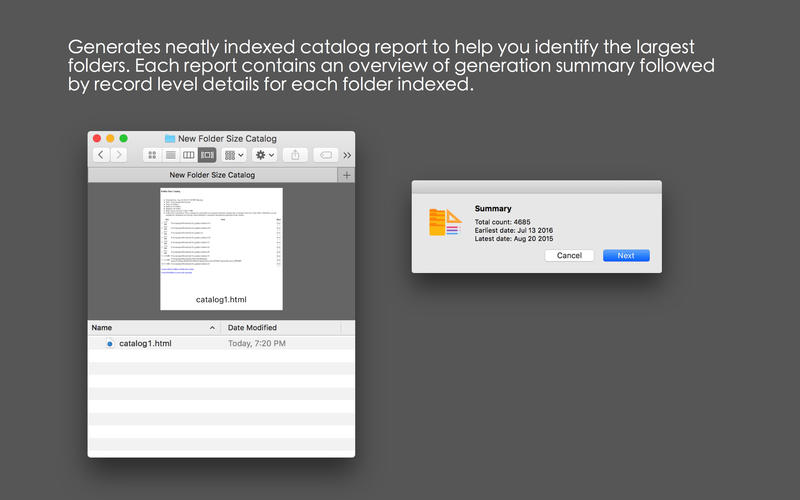The height and width of the screenshot is (500, 800).
Task: Switch Finder to icon view
Action: [x=152, y=155]
